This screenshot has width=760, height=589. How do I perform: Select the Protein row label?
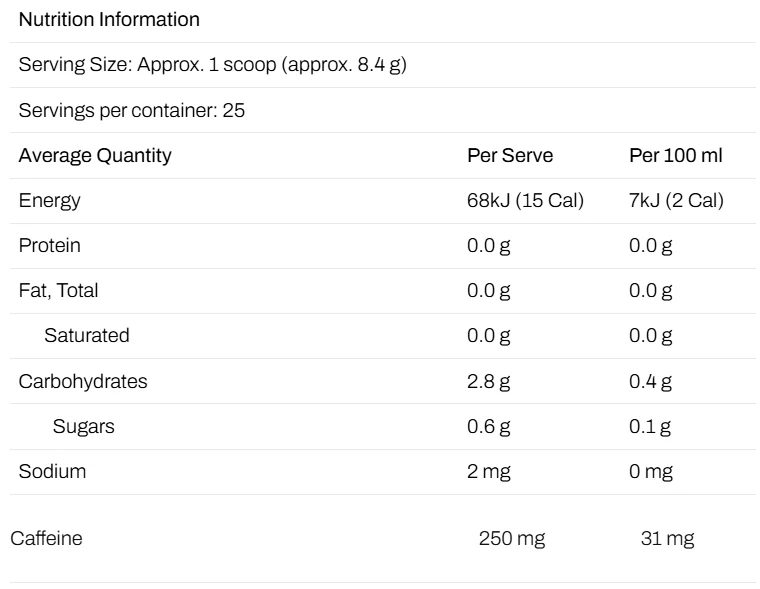49,245
